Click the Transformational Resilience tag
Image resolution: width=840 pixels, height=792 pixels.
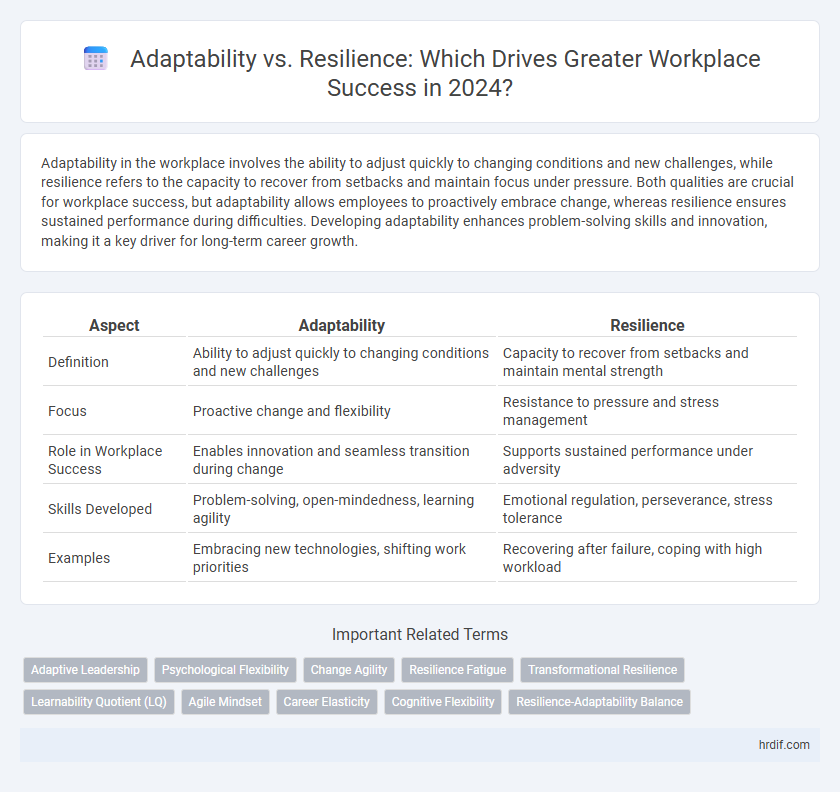click(x=602, y=670)
